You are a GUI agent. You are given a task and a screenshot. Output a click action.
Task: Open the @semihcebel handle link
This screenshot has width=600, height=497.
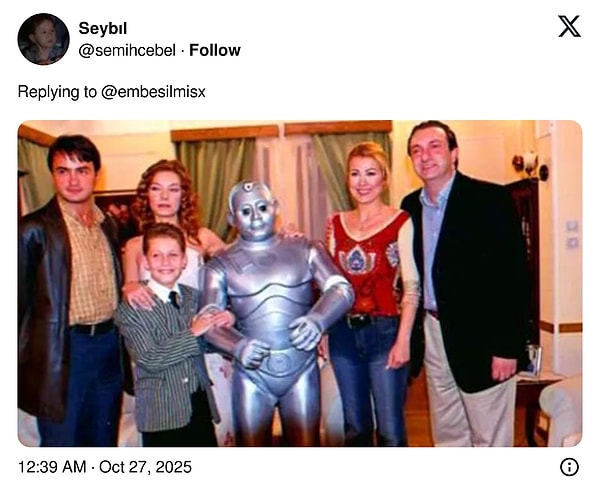tap(127, 51)
